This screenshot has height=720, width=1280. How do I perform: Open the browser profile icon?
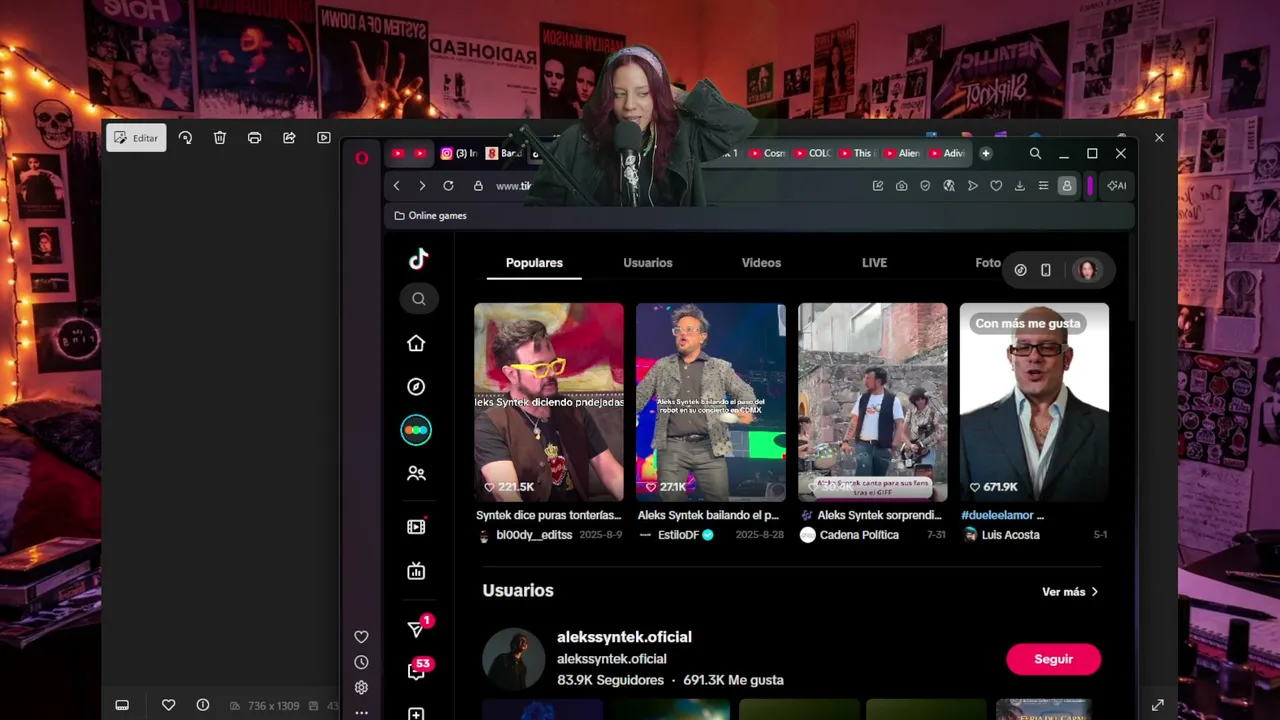(1067, 186)
